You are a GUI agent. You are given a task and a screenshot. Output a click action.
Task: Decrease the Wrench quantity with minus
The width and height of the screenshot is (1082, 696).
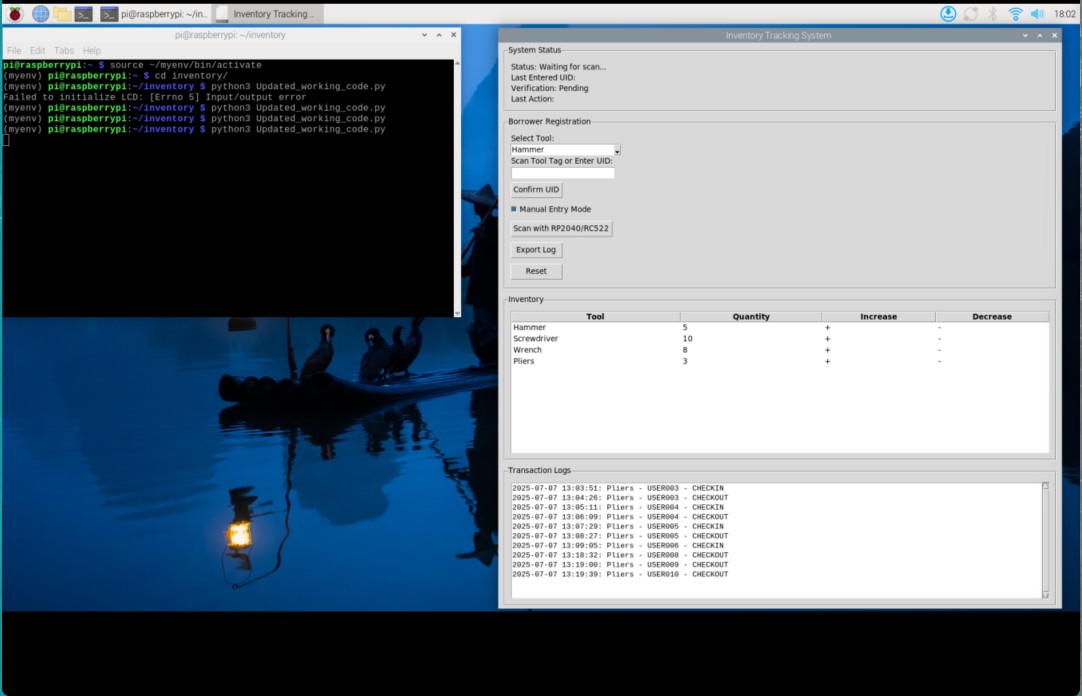pyautogui.click(x=939, y=350)
